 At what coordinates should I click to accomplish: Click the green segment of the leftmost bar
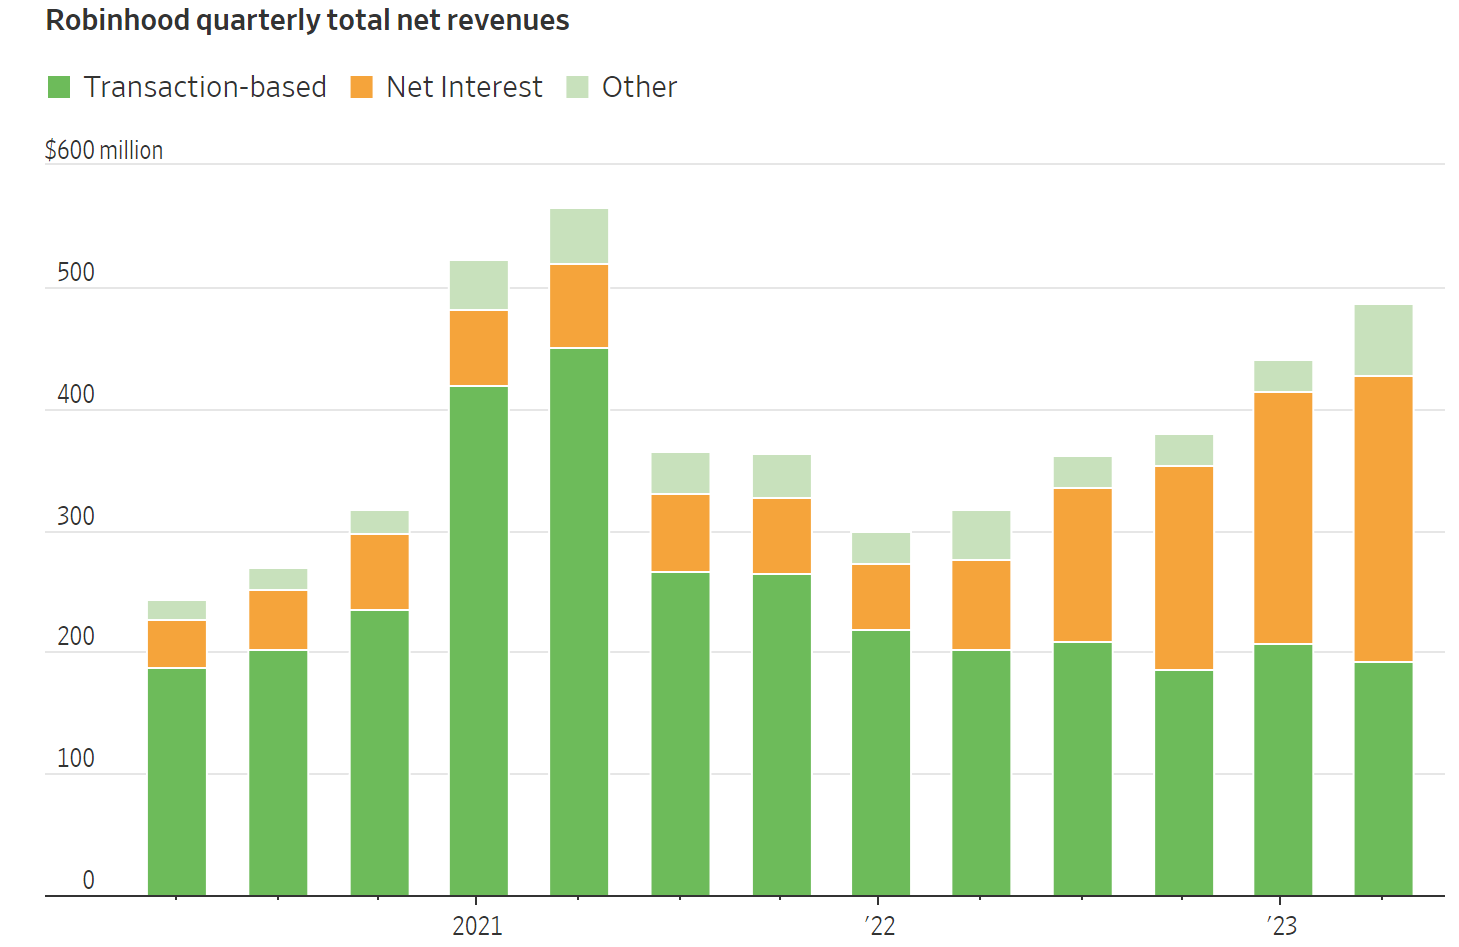coord(177,782)
